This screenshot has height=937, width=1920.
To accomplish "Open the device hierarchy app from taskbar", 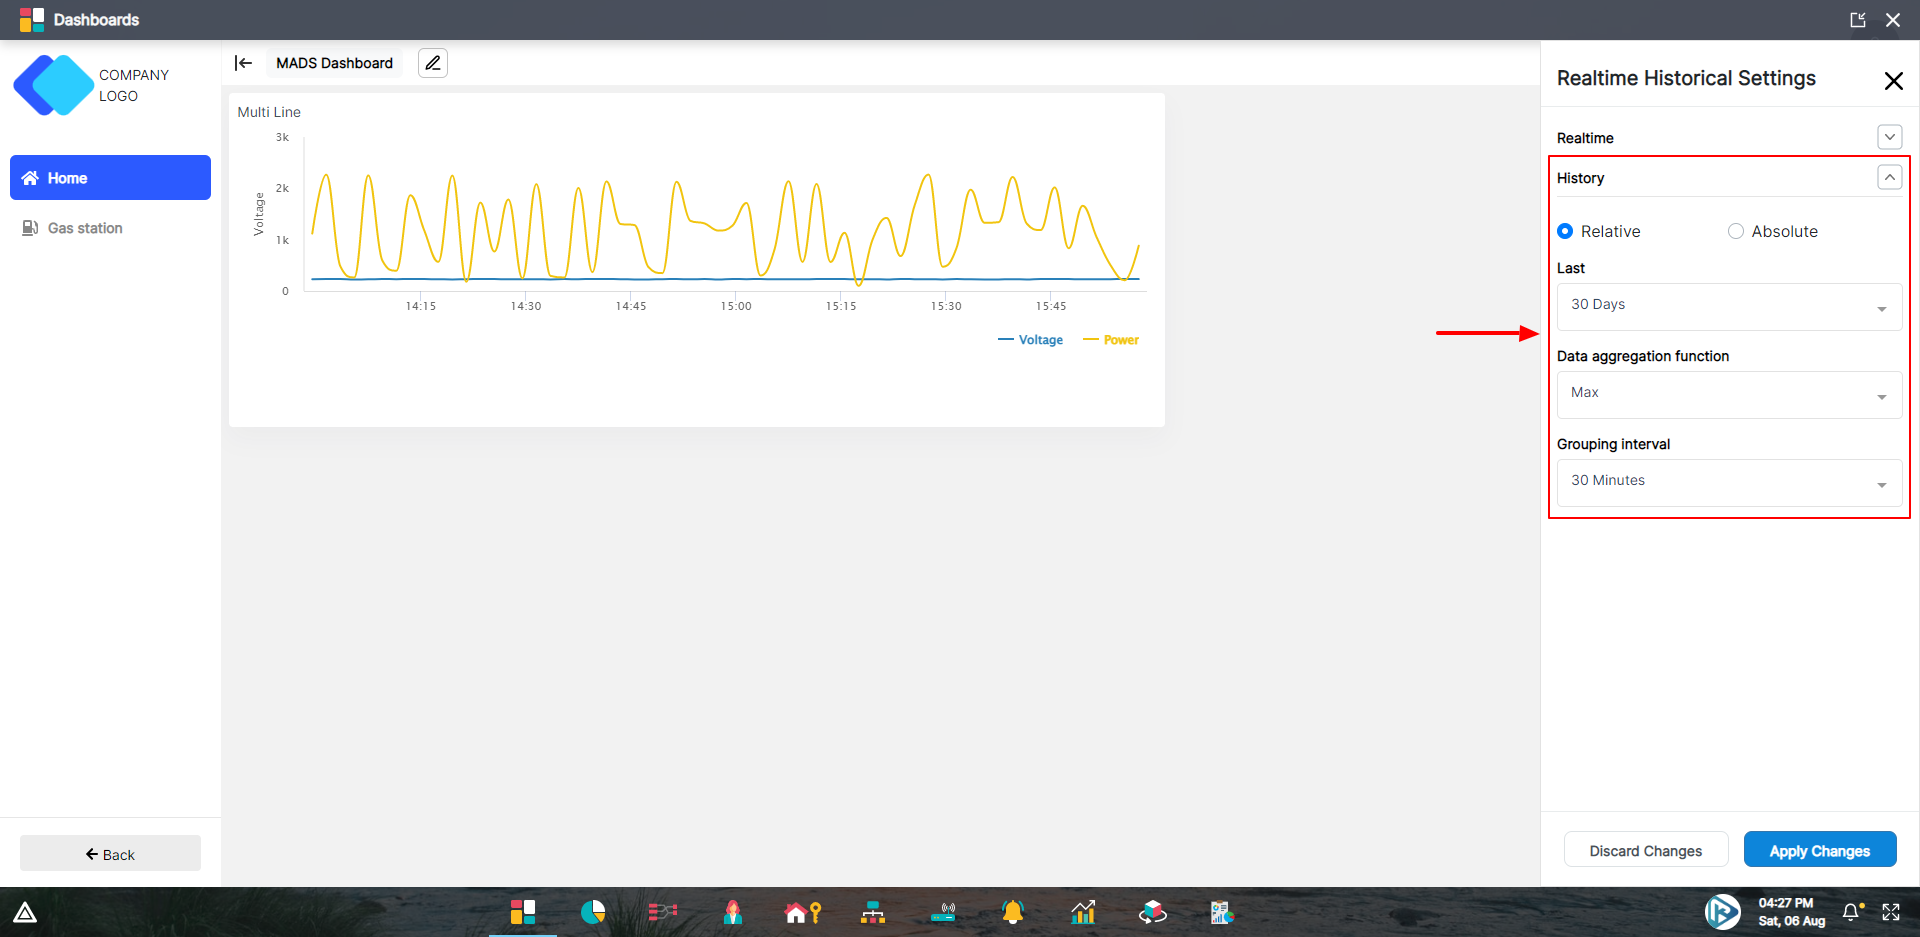I will click(x=872, y=912).
